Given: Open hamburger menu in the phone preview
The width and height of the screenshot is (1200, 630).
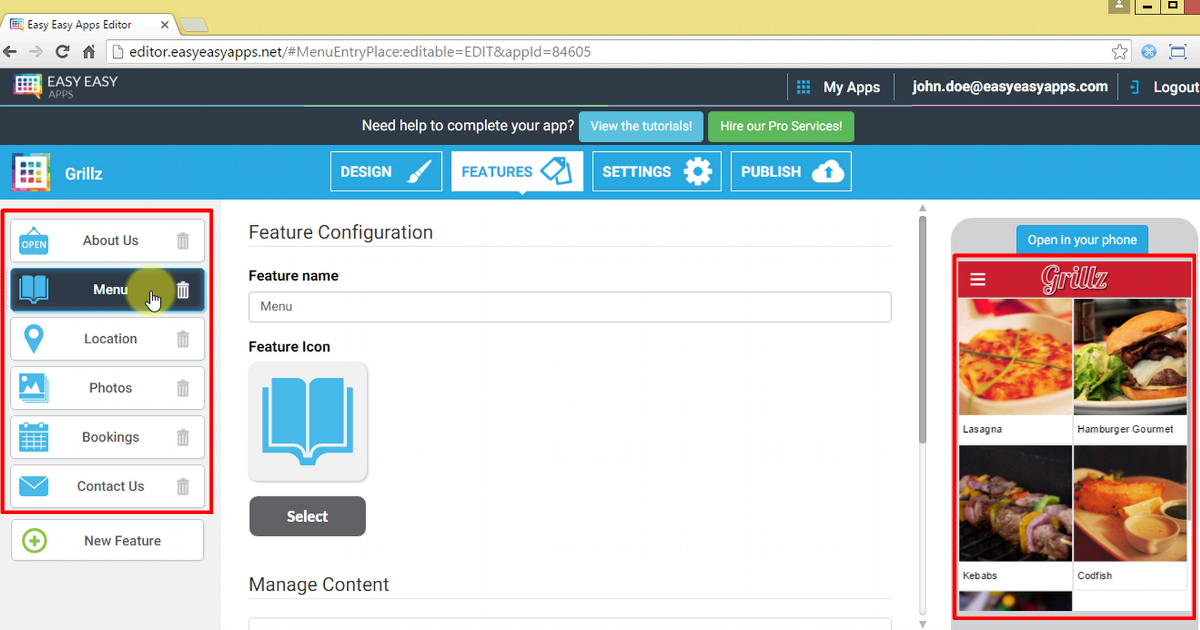Looking at the screenshot, I should click(978, 280).
